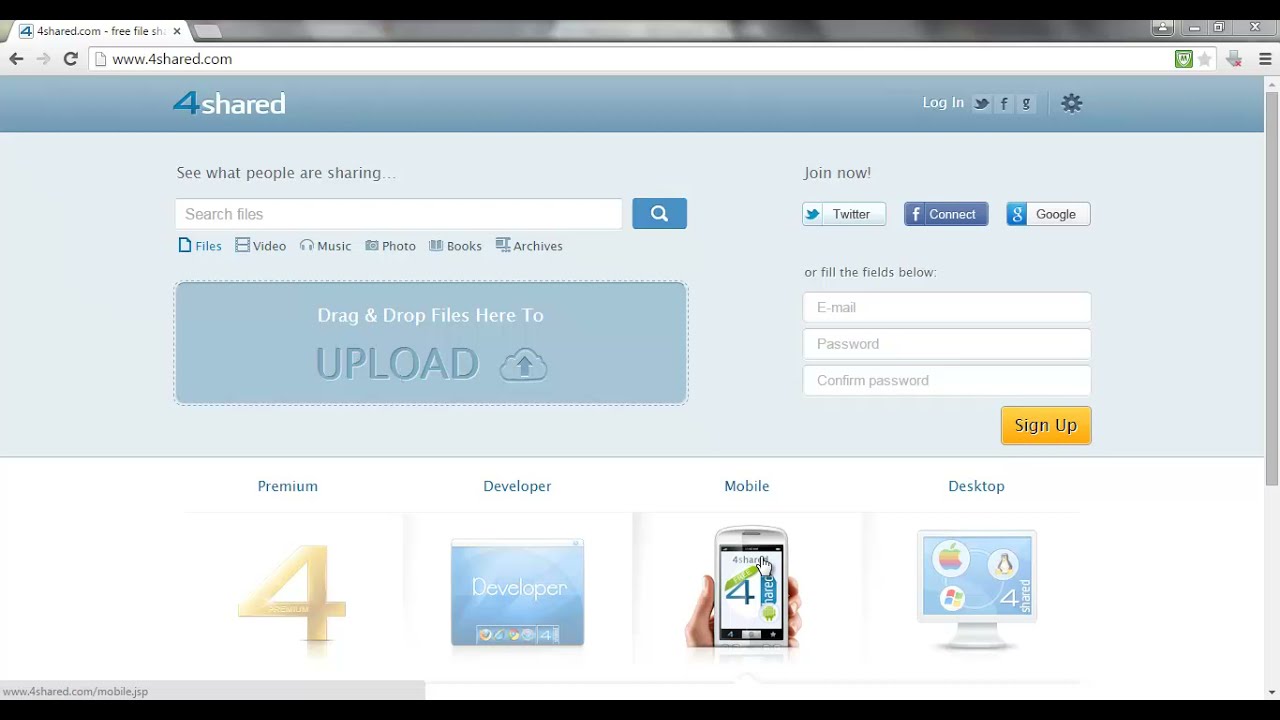
Task: Click the blue search magnifier button
Action: pyautogui.click(x=659, y=213)
